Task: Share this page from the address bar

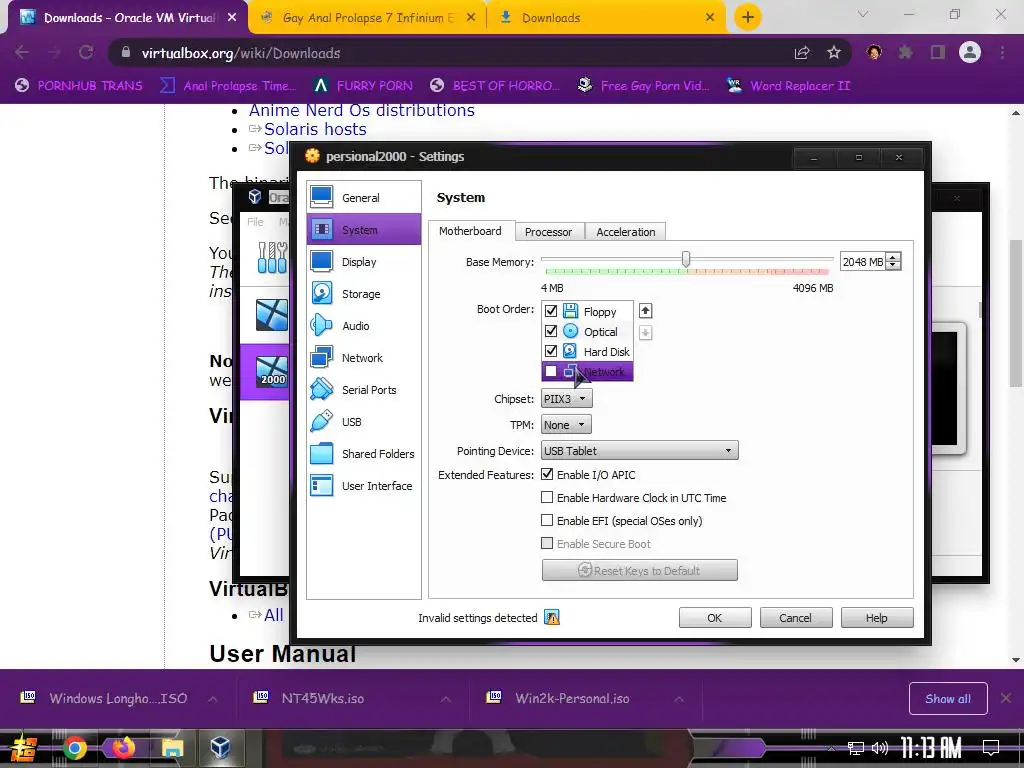Action: [x=802, y=53]
